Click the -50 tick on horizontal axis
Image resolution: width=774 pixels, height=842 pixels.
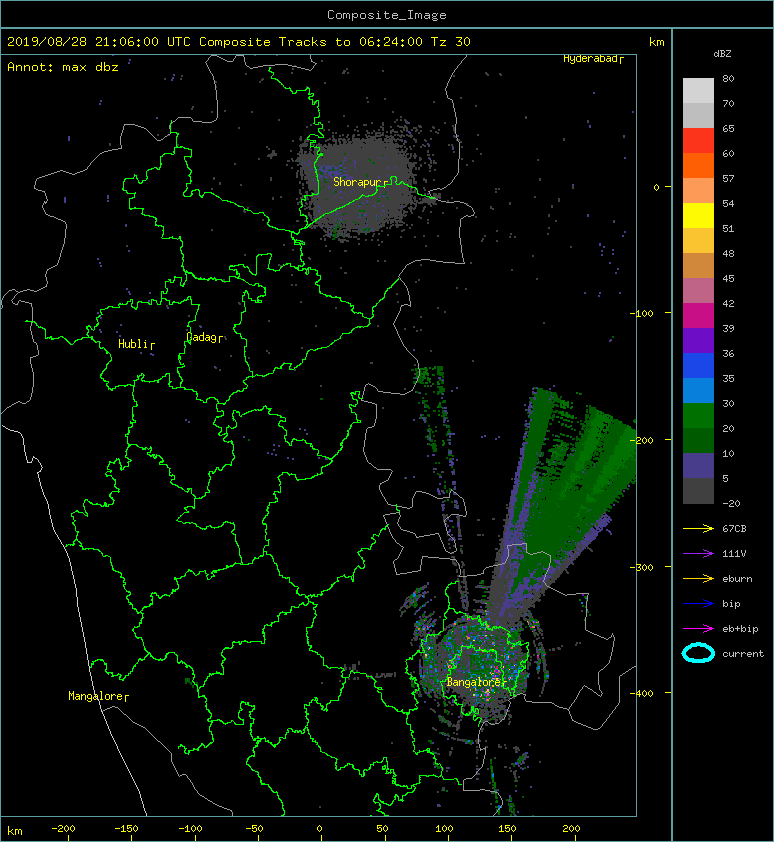[254, 829]
